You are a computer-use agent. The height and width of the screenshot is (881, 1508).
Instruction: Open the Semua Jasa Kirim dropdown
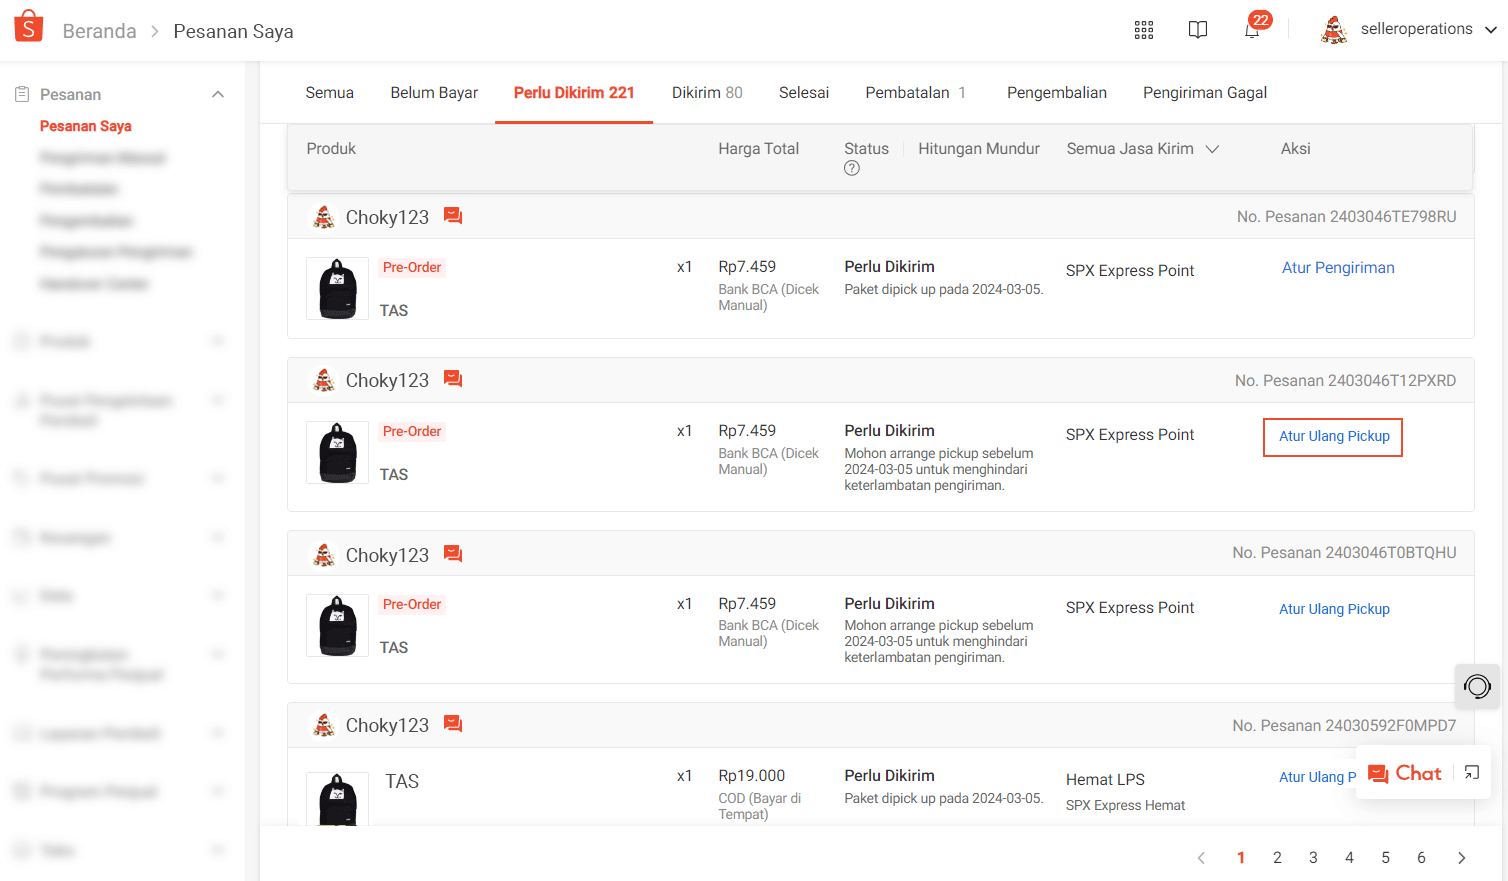pyautogui.click(x=1142, y=149)
